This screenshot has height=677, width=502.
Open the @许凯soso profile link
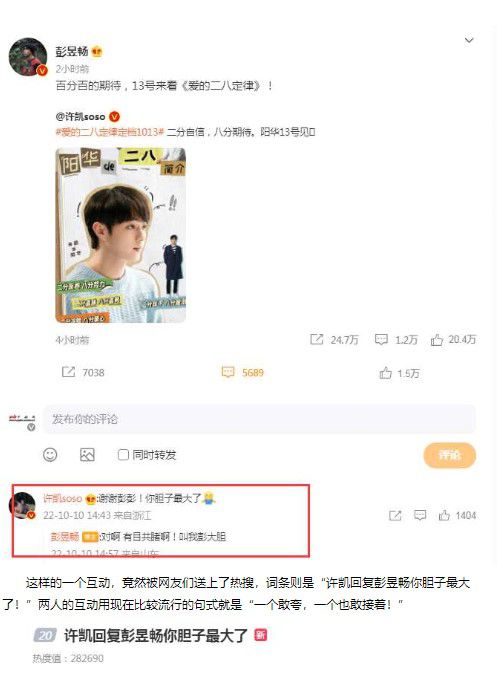coord(80,117)
